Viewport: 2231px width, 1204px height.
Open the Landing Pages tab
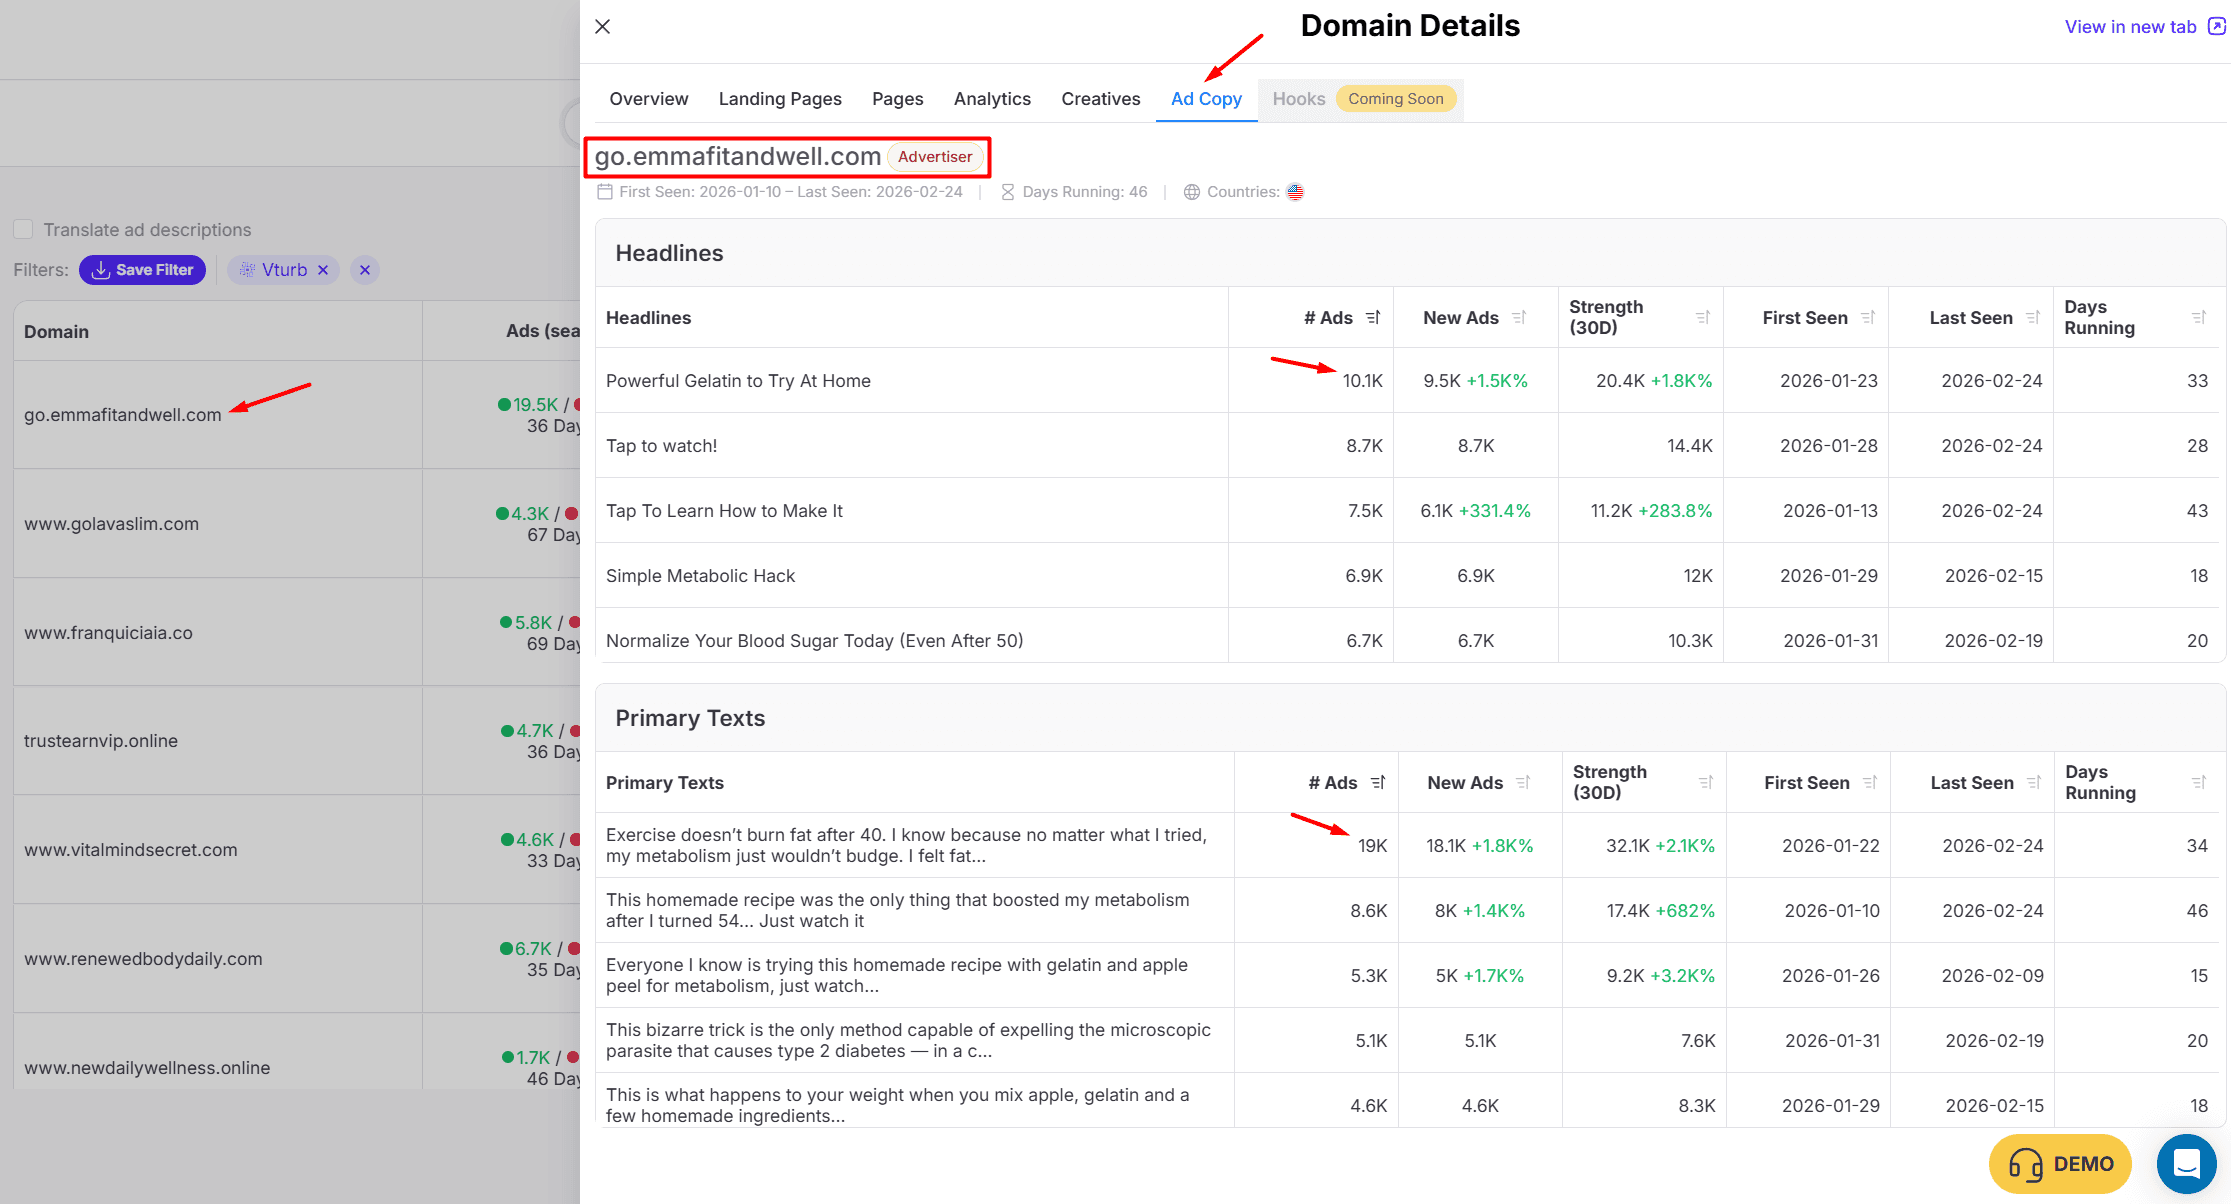coord(780,99)
